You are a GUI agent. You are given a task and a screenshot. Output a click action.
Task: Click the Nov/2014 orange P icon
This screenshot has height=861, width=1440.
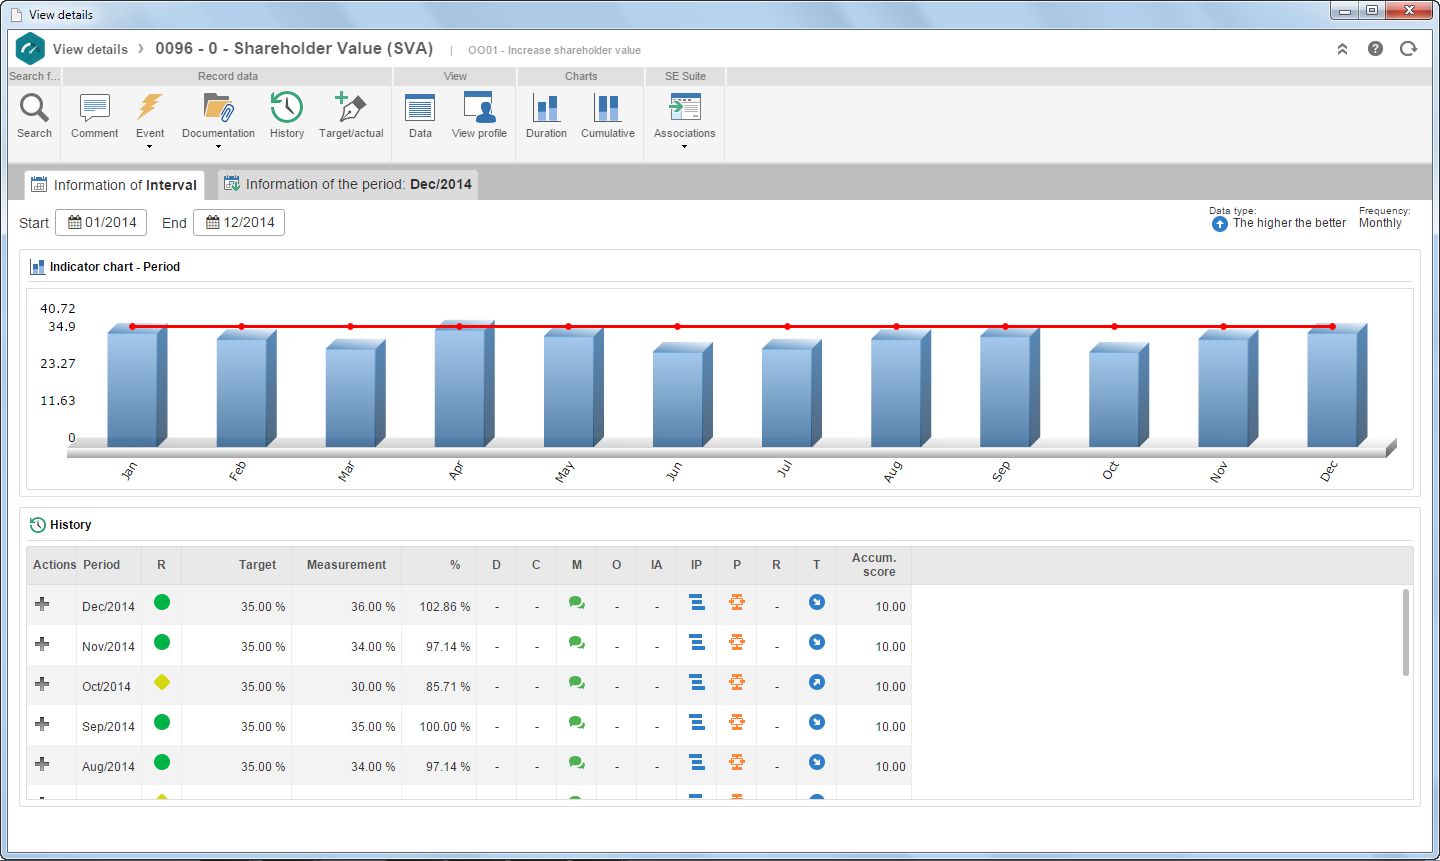(737, 642)
